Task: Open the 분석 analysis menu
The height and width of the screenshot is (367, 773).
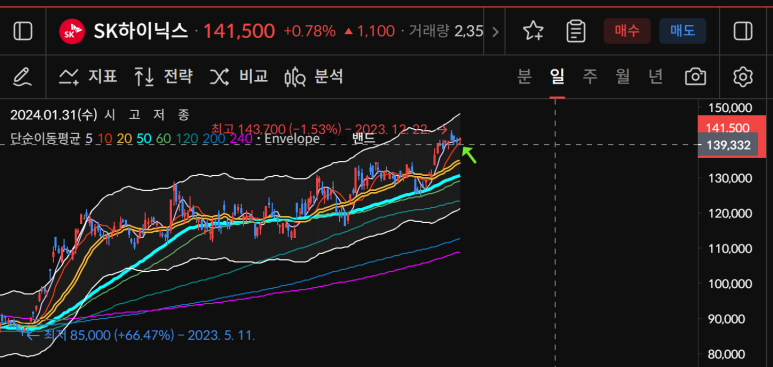Action: point(314,76)
